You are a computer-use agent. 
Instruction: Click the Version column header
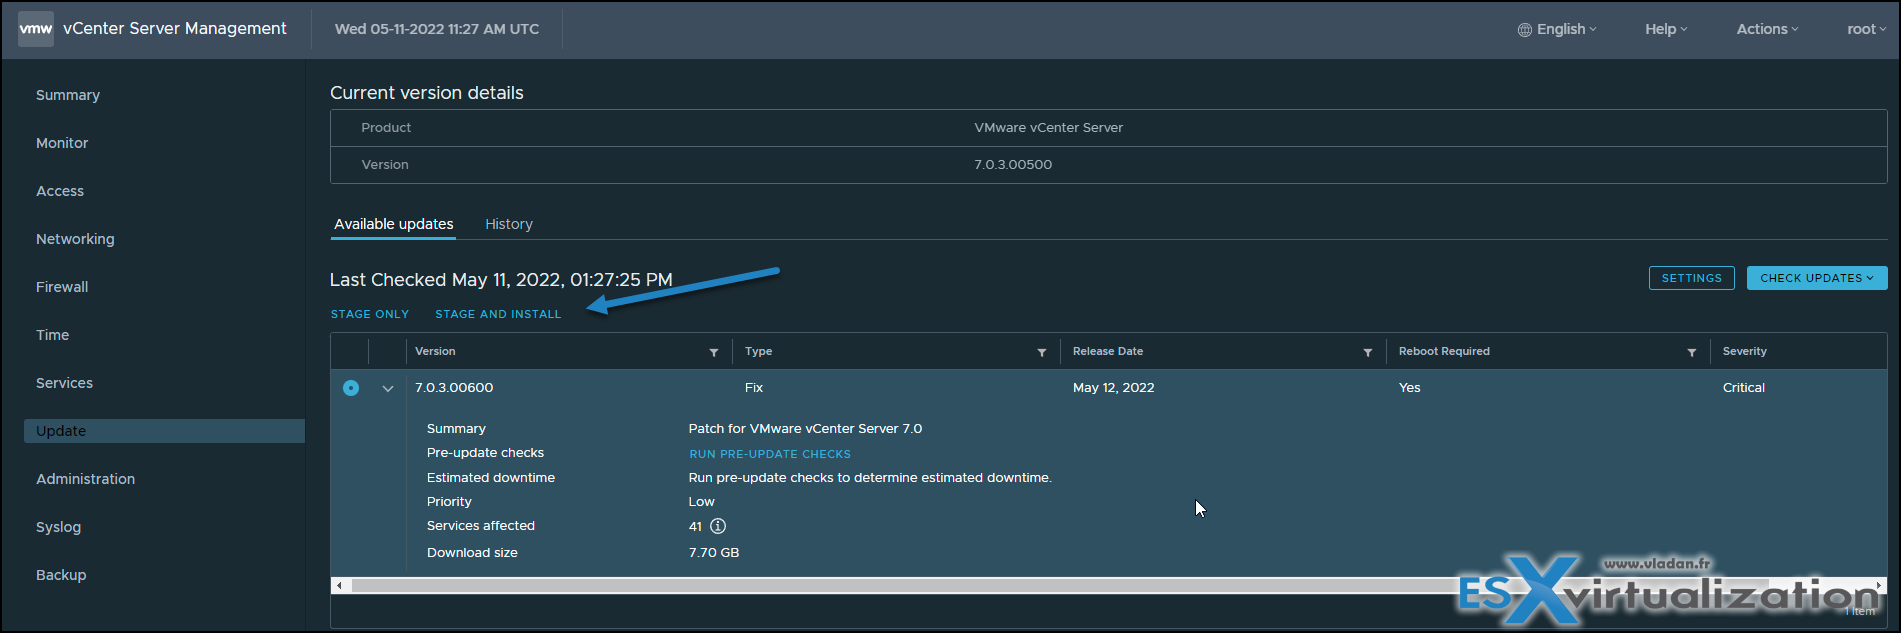click(x=435, y=352)
